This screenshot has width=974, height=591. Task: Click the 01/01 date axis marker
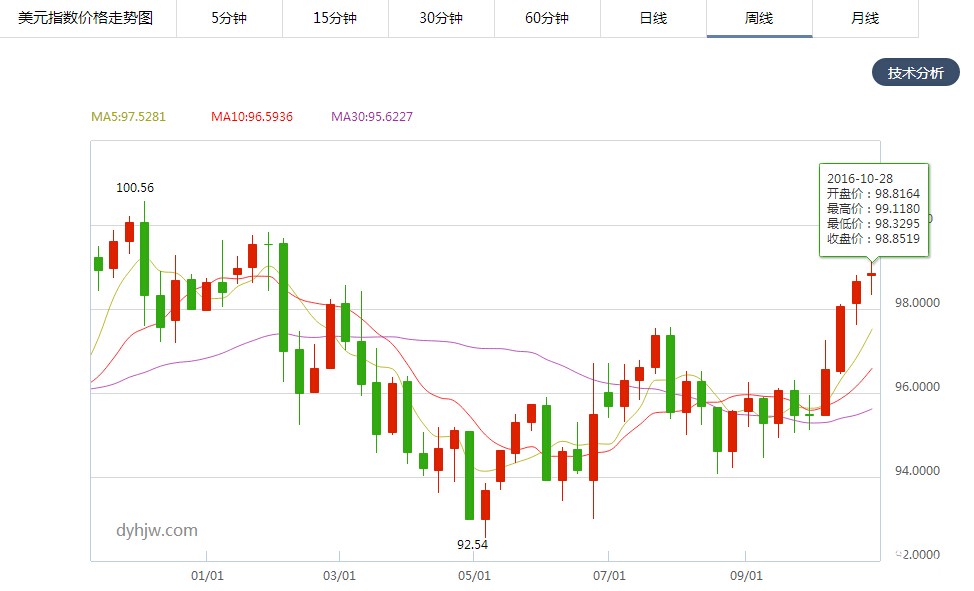point(206,576)
